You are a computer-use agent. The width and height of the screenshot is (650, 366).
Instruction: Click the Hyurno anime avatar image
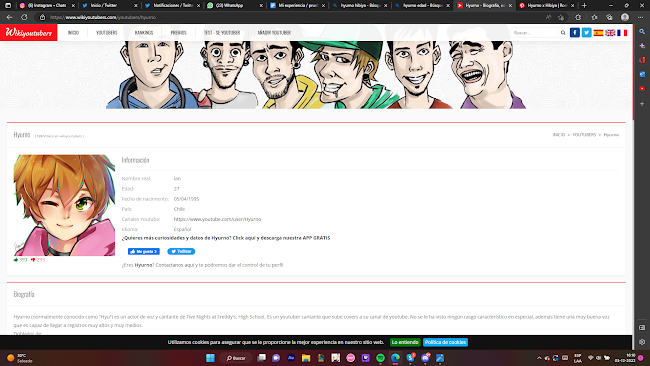point(64,205)
